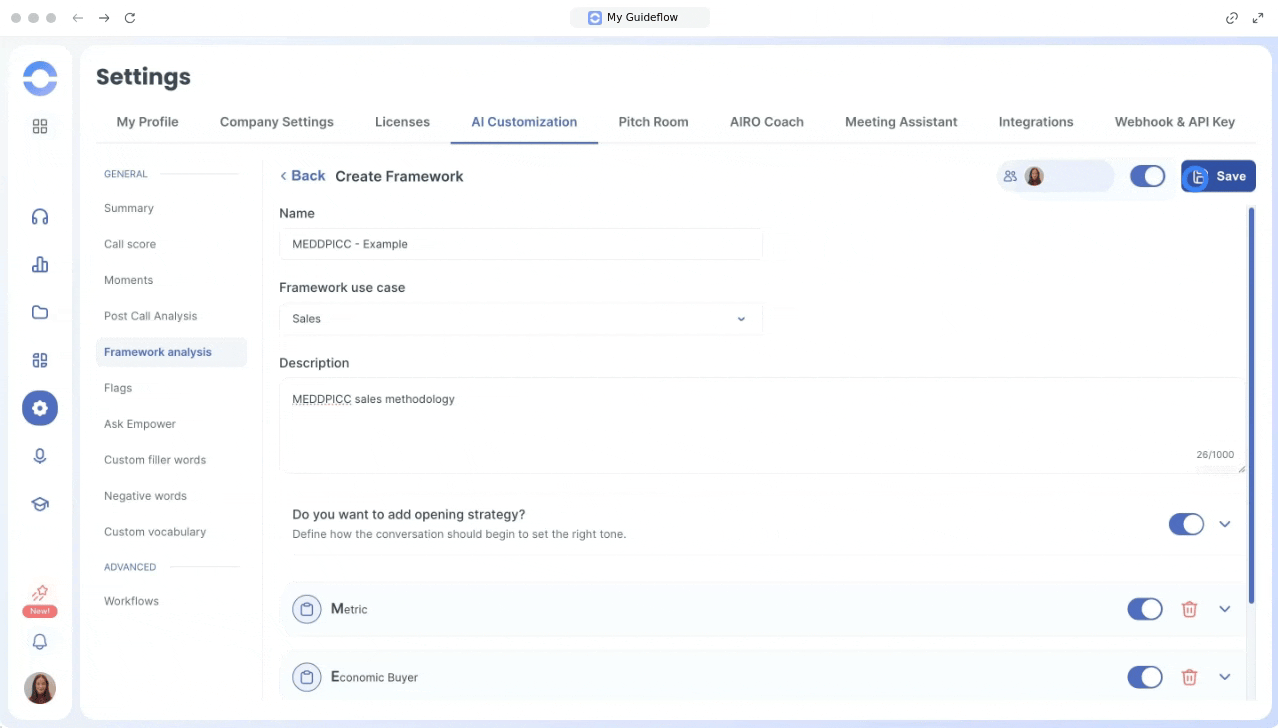Image resolution: width=1278 pixels, height=728 pixels.
Task: Click the folder icon in sidebar
Action: click(40, 312)
